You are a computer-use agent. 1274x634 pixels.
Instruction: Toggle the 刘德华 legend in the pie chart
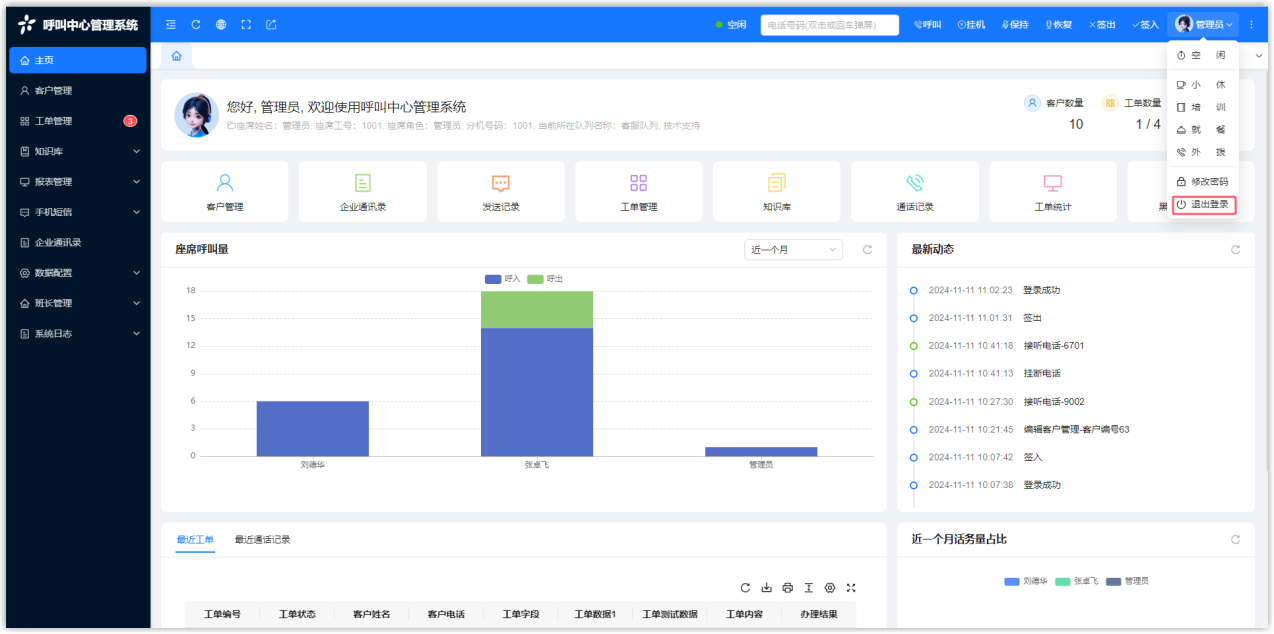[x=1025, y=581]
